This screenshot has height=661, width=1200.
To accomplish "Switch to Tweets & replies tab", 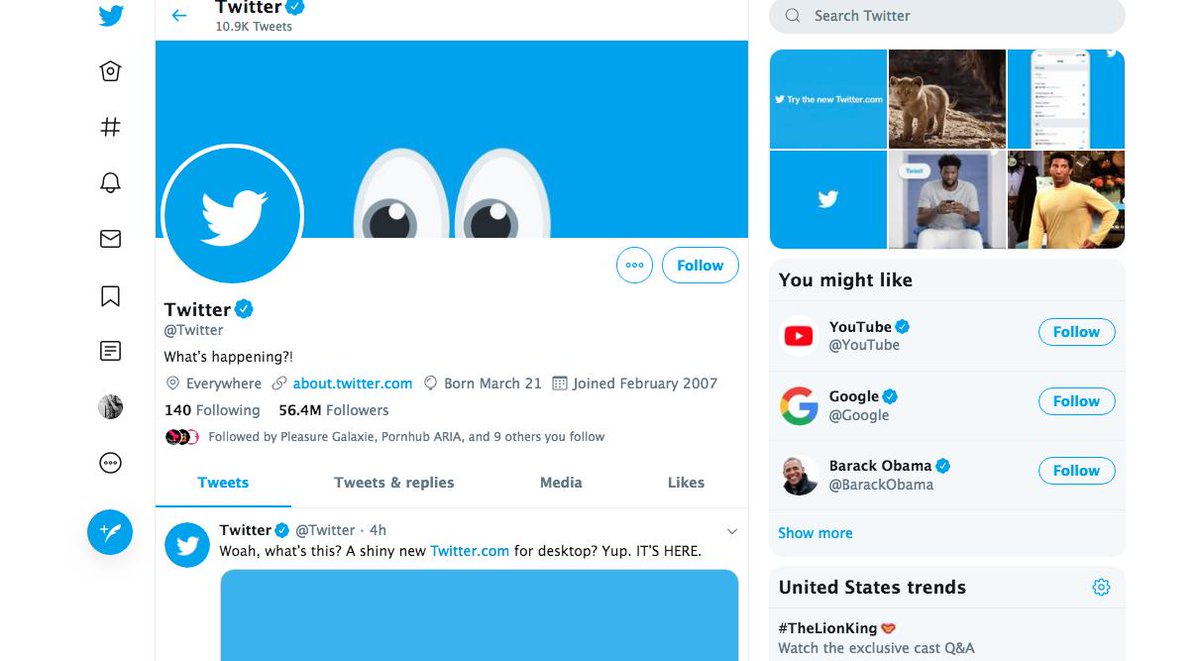I will tap(394, 482).
